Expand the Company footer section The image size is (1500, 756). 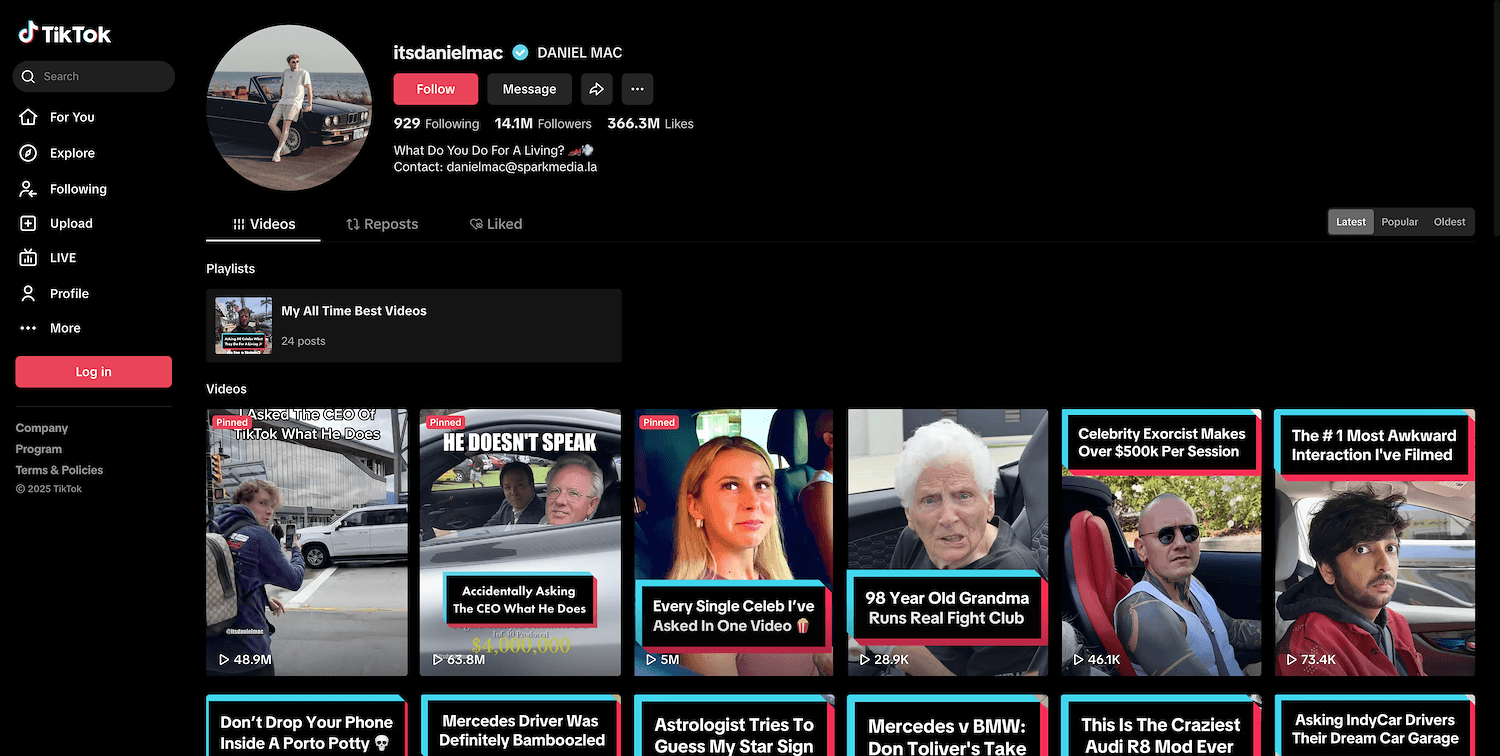pos(42,428)
